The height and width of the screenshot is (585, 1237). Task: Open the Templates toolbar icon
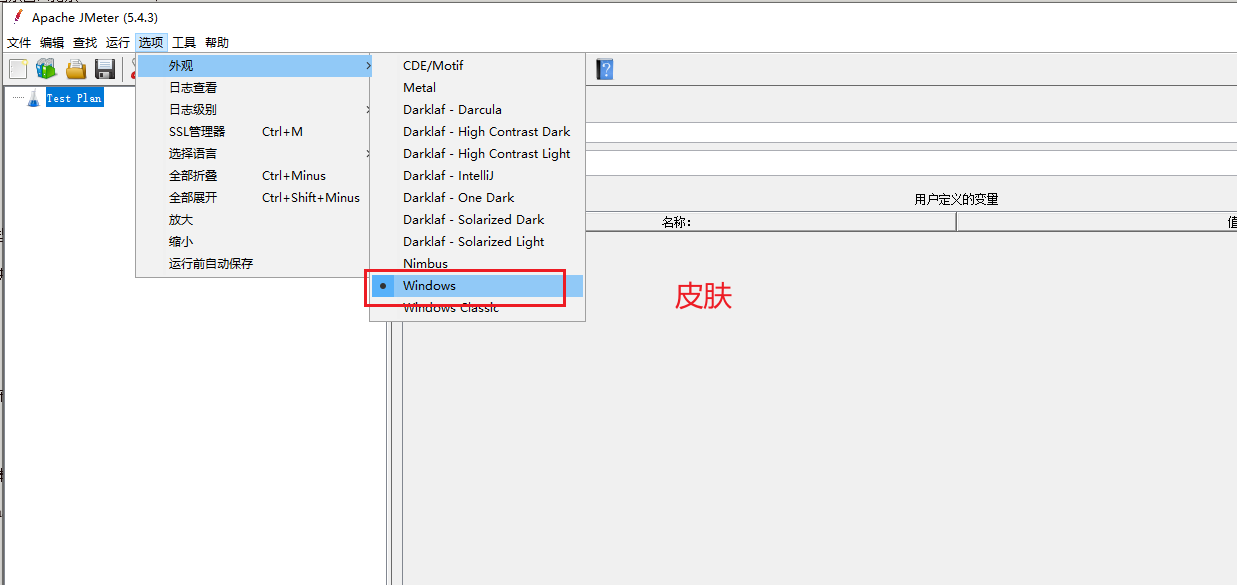(x=47, y=69)
